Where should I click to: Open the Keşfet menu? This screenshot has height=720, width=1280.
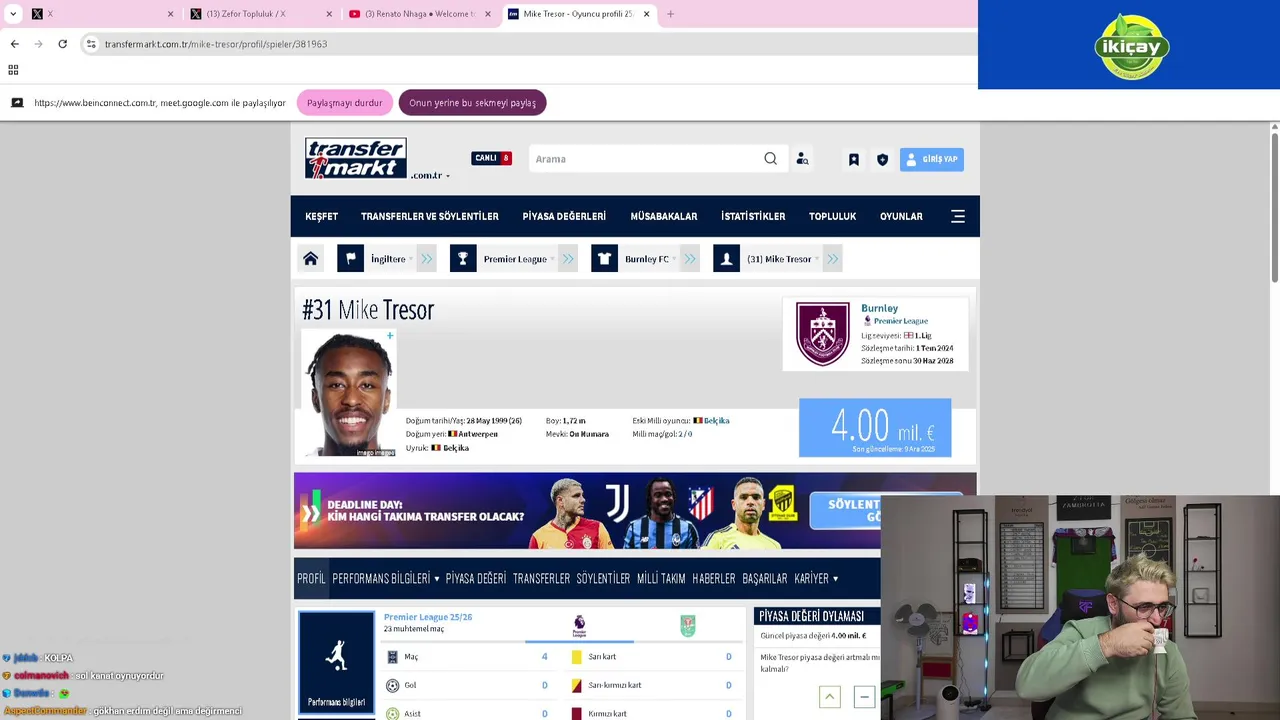pyautogui.click(x=321, y=216)
